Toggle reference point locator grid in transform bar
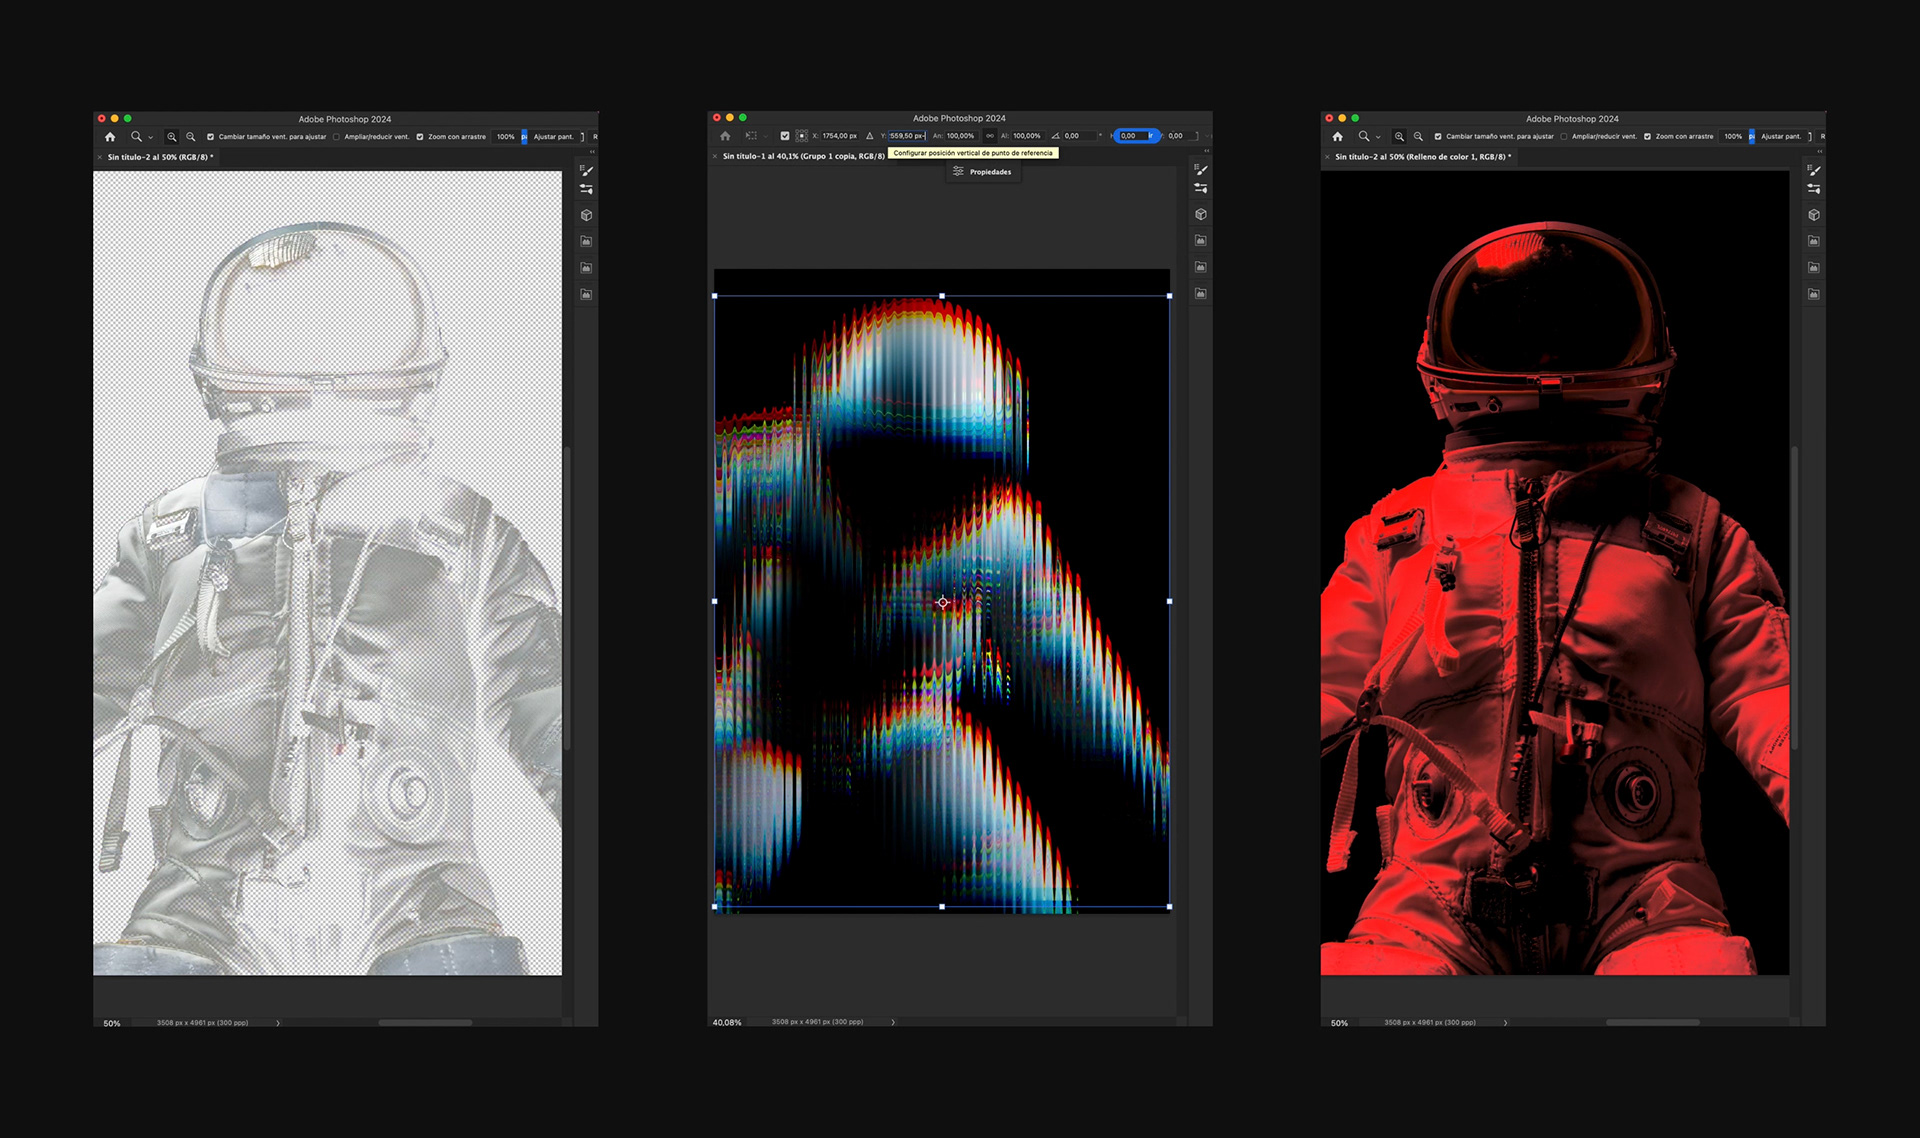Screen dimensions: 1920x1138 point(801,136)
